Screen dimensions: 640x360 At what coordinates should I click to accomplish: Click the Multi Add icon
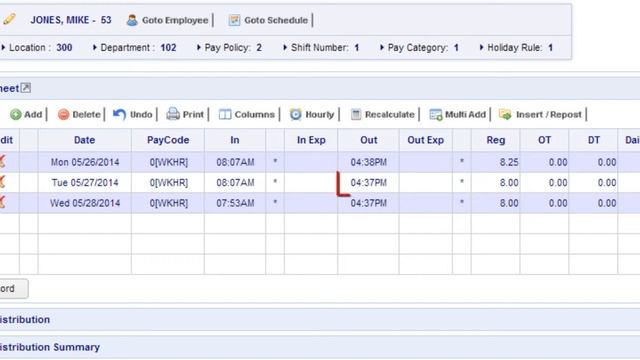pos(436,115)
